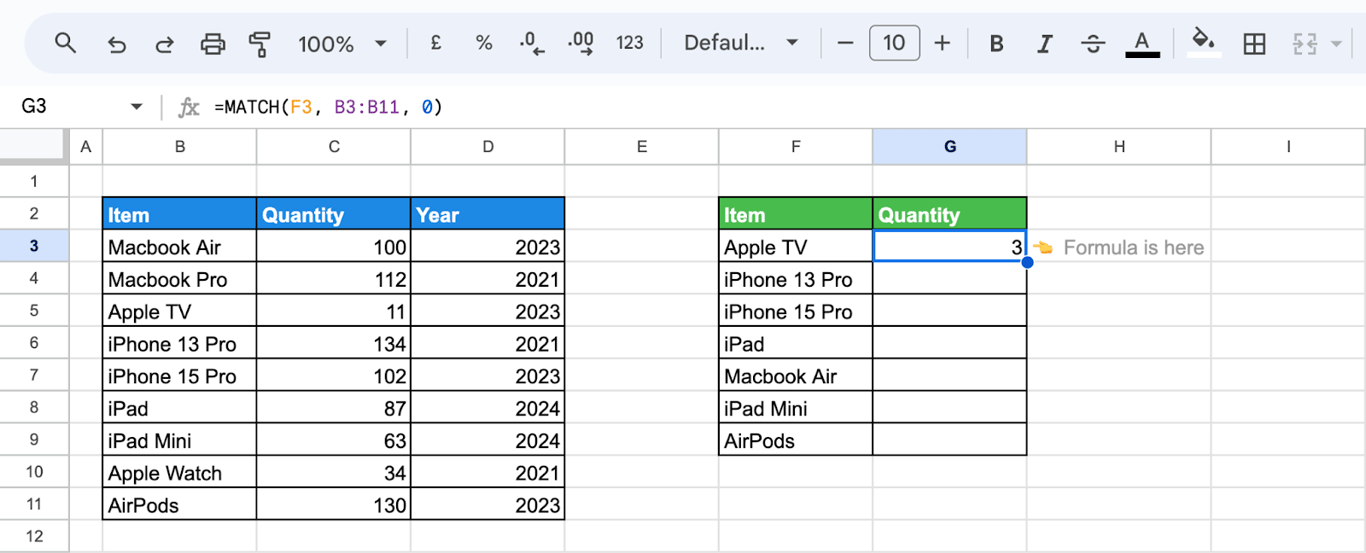
Task: Select row 3 header
Action: point(34,247)
